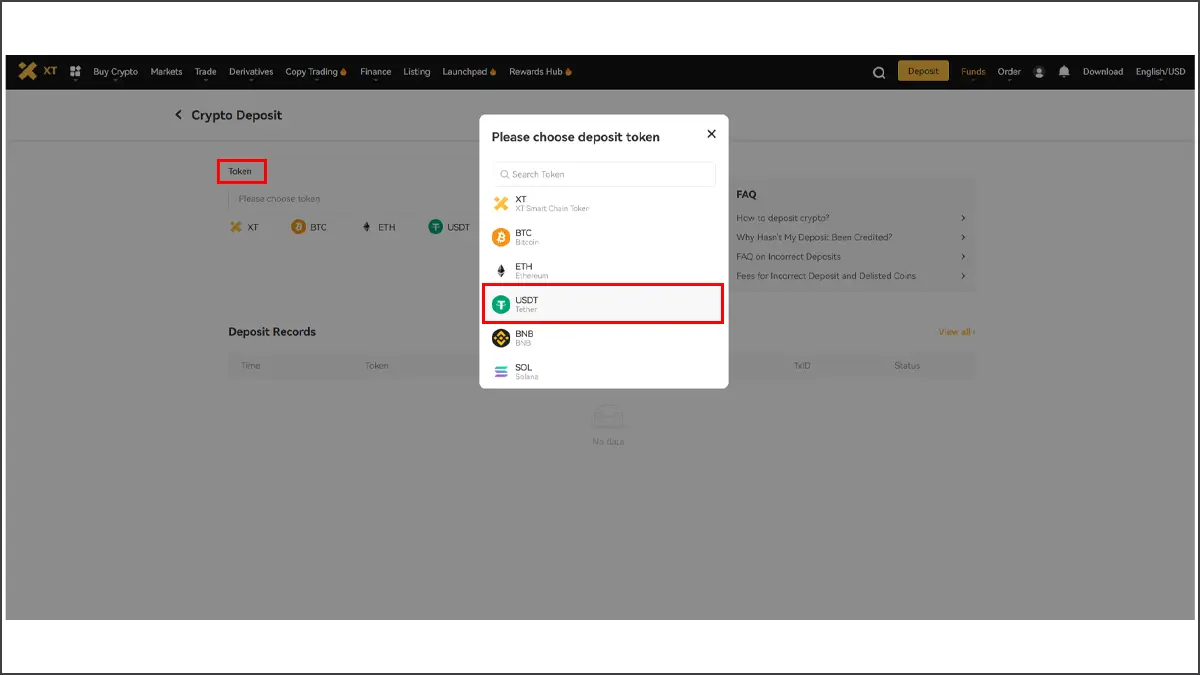This screenshot has height=675, width=1200.
Task: Click the XT logo in the header
Action: point(38,71)
